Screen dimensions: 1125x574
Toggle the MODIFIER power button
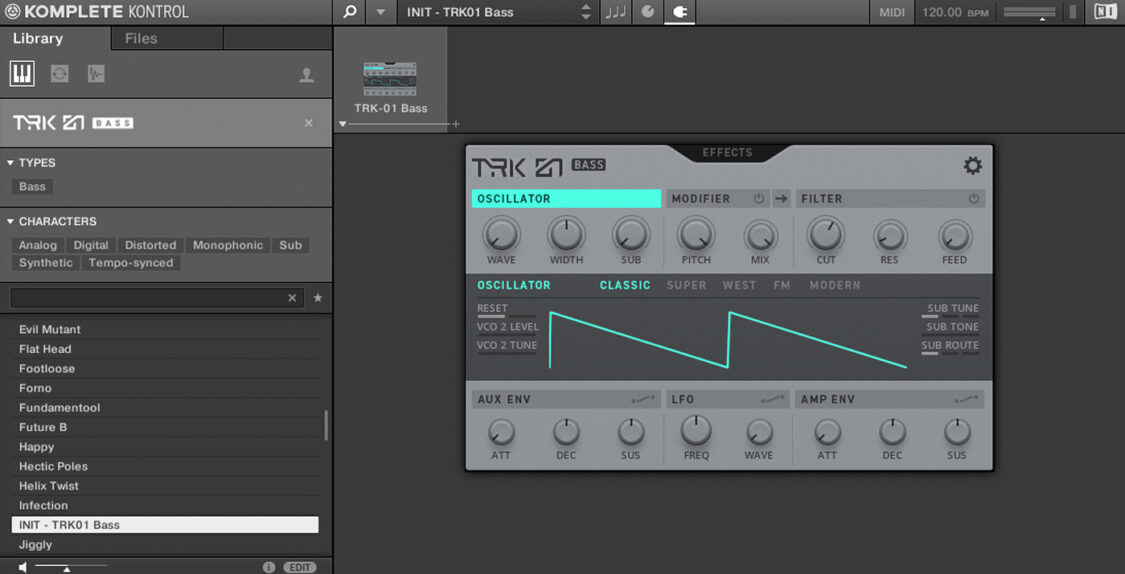759,199
